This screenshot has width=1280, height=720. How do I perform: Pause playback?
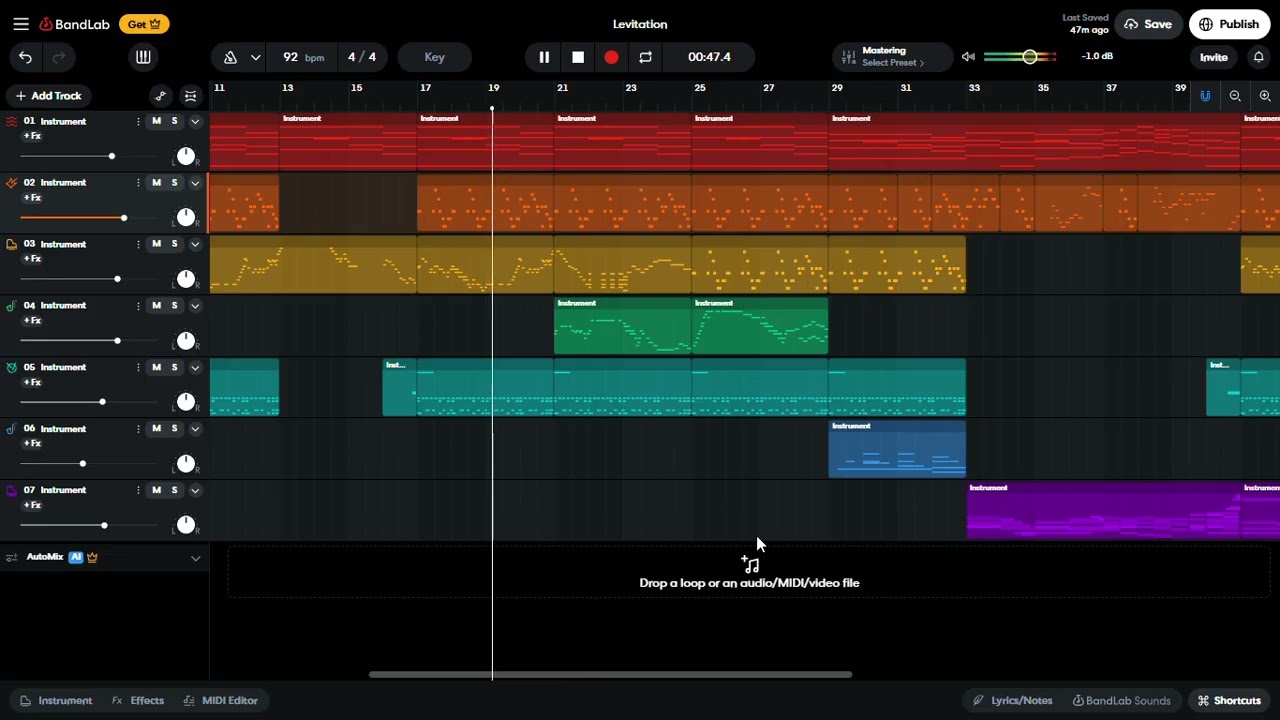coord(544,57)
